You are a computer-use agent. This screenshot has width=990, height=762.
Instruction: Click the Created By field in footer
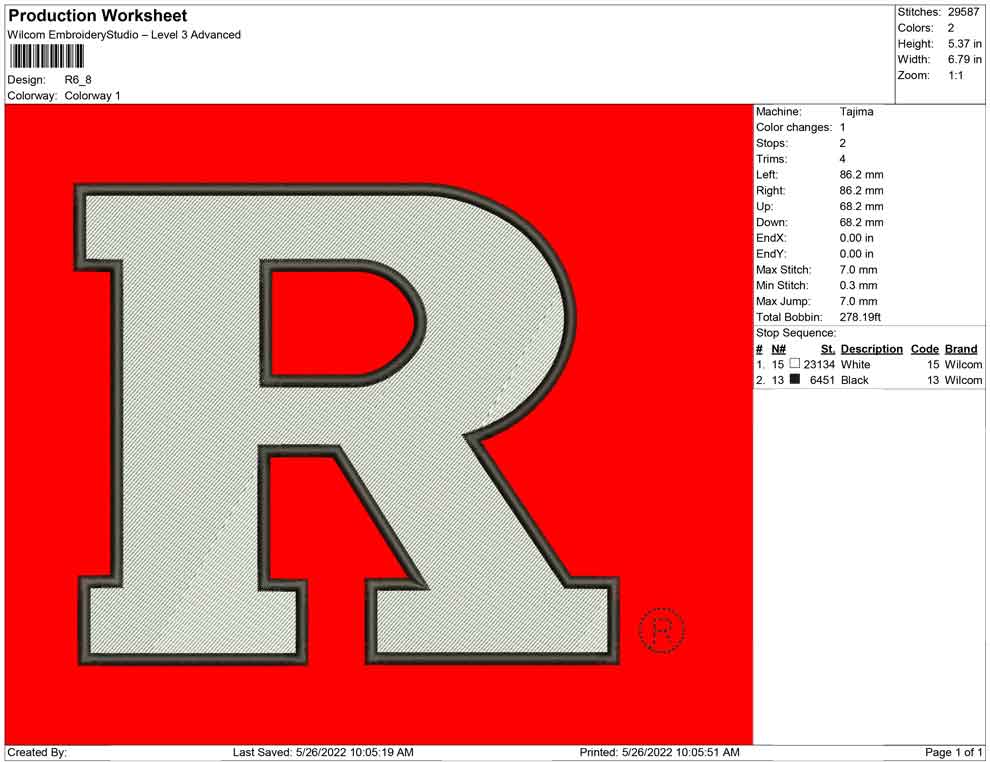(x=37, y=752)
